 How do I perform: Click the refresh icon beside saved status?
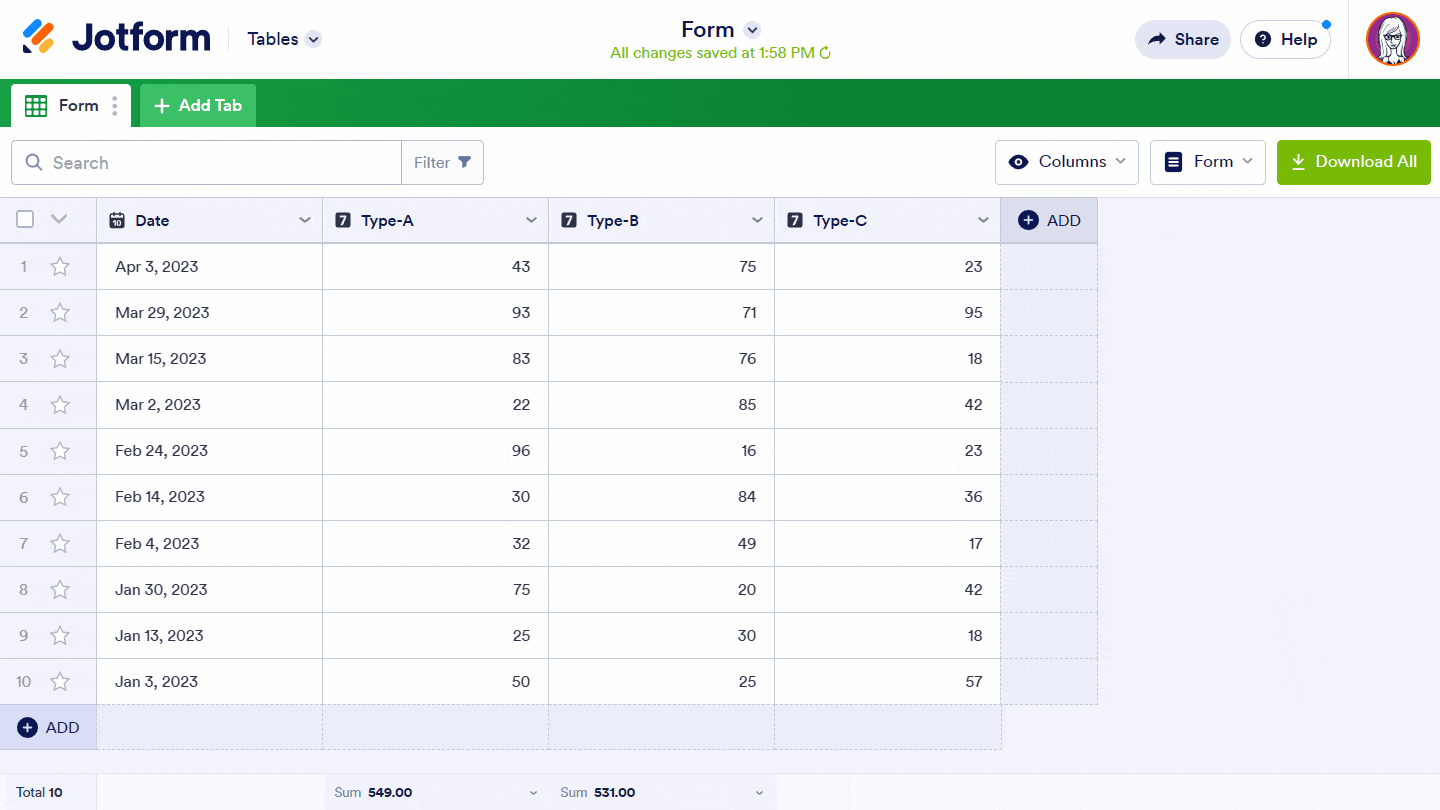point(825,53)
